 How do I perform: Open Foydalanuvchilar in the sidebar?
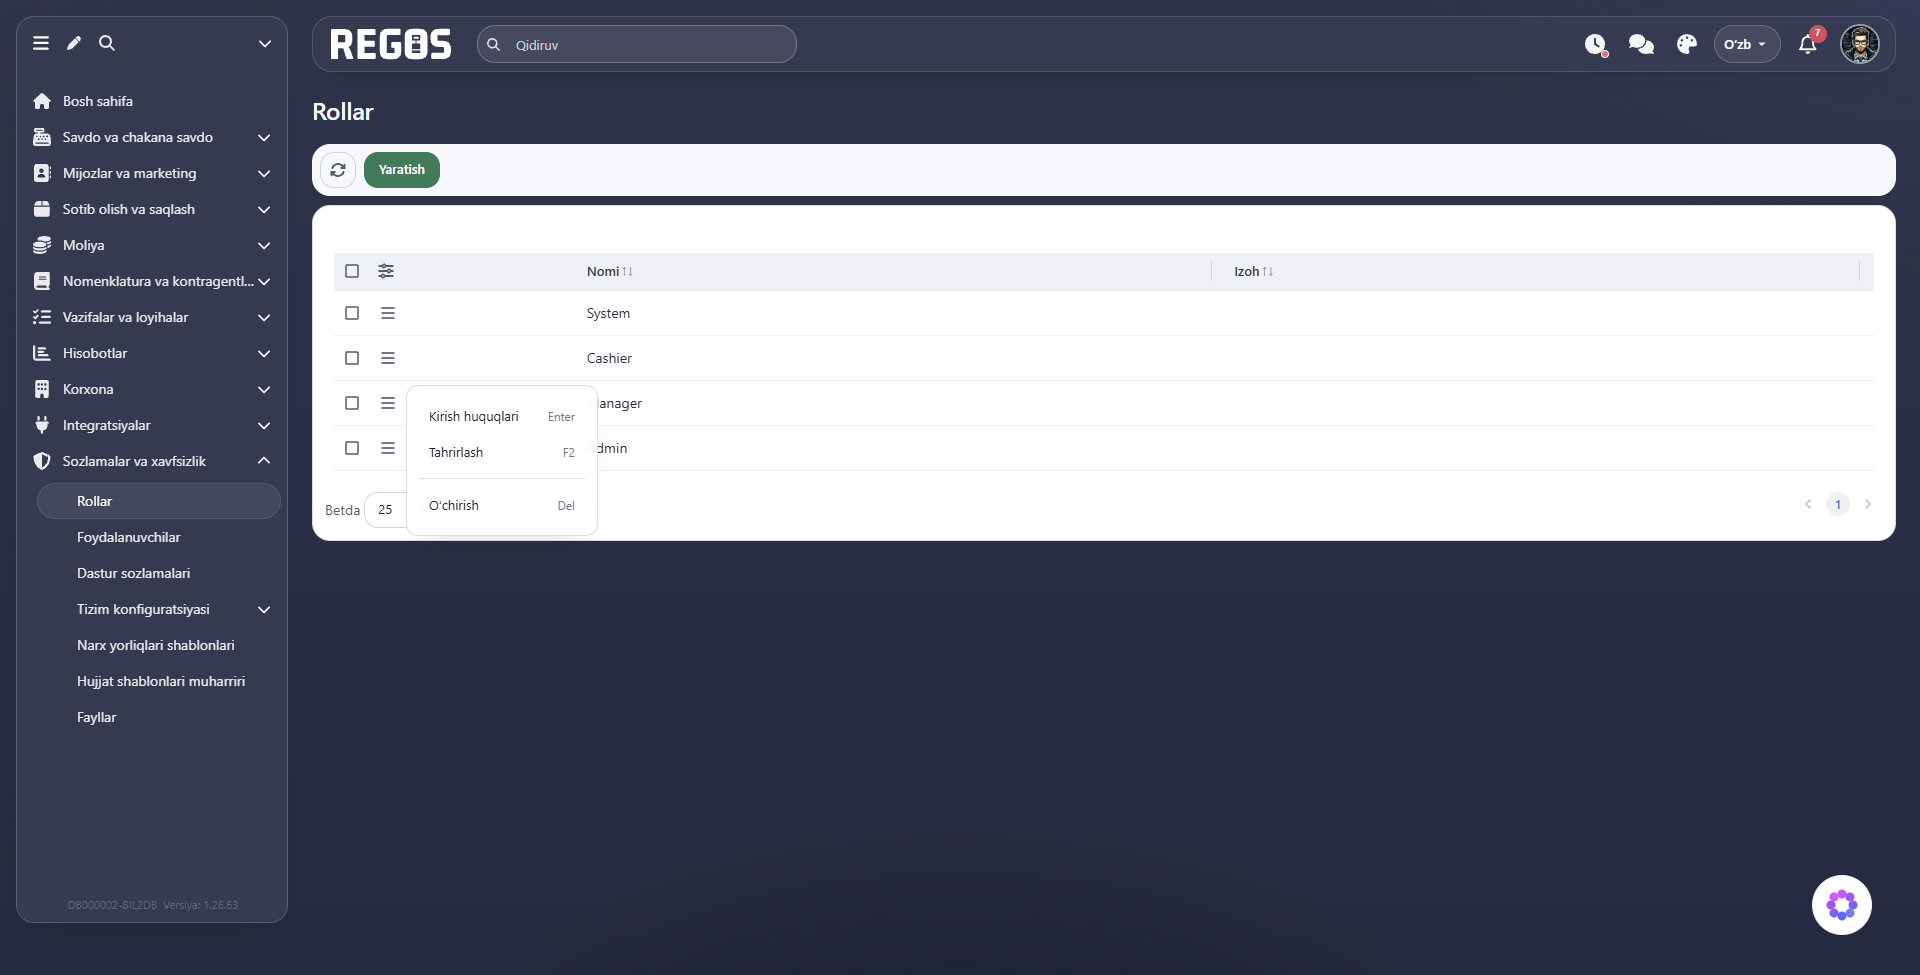[129, 537]
